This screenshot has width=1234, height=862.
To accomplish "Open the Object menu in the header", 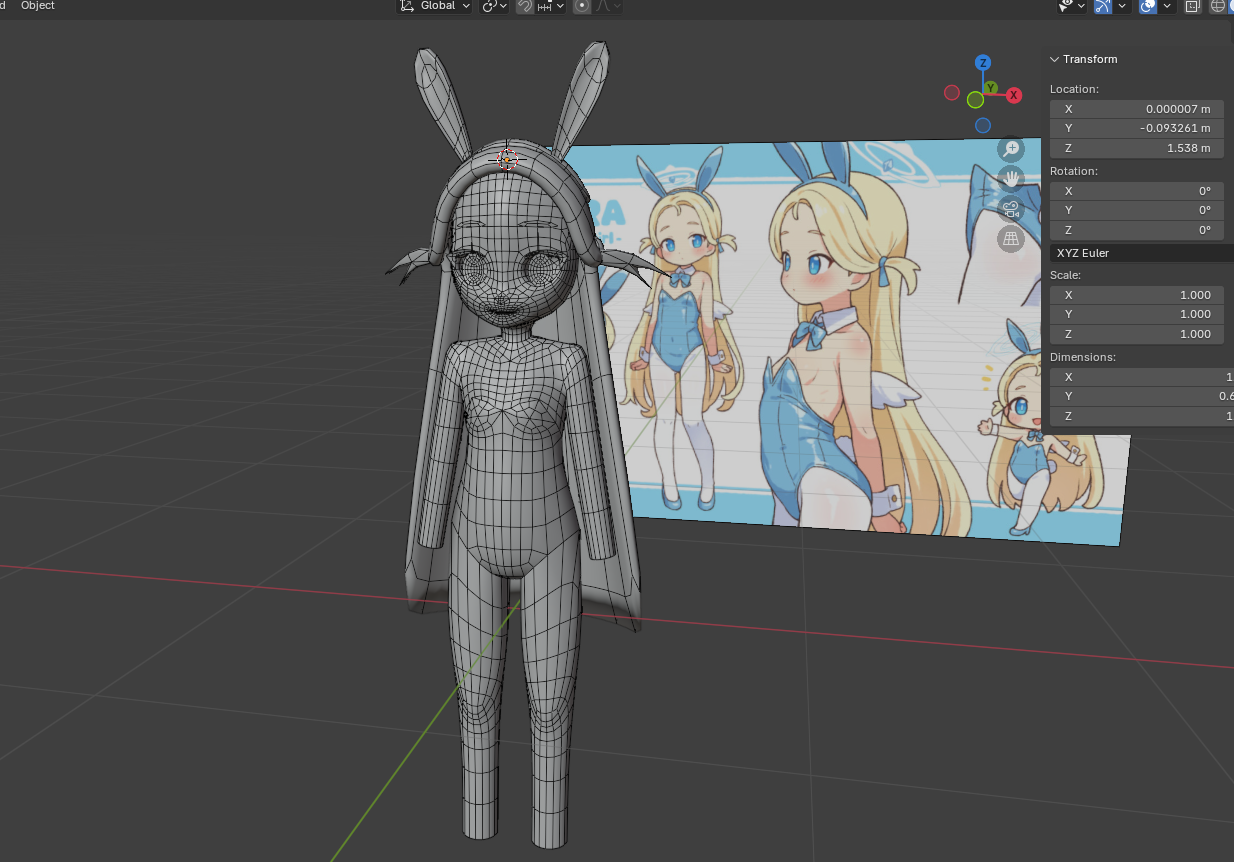I will [38, 5].
